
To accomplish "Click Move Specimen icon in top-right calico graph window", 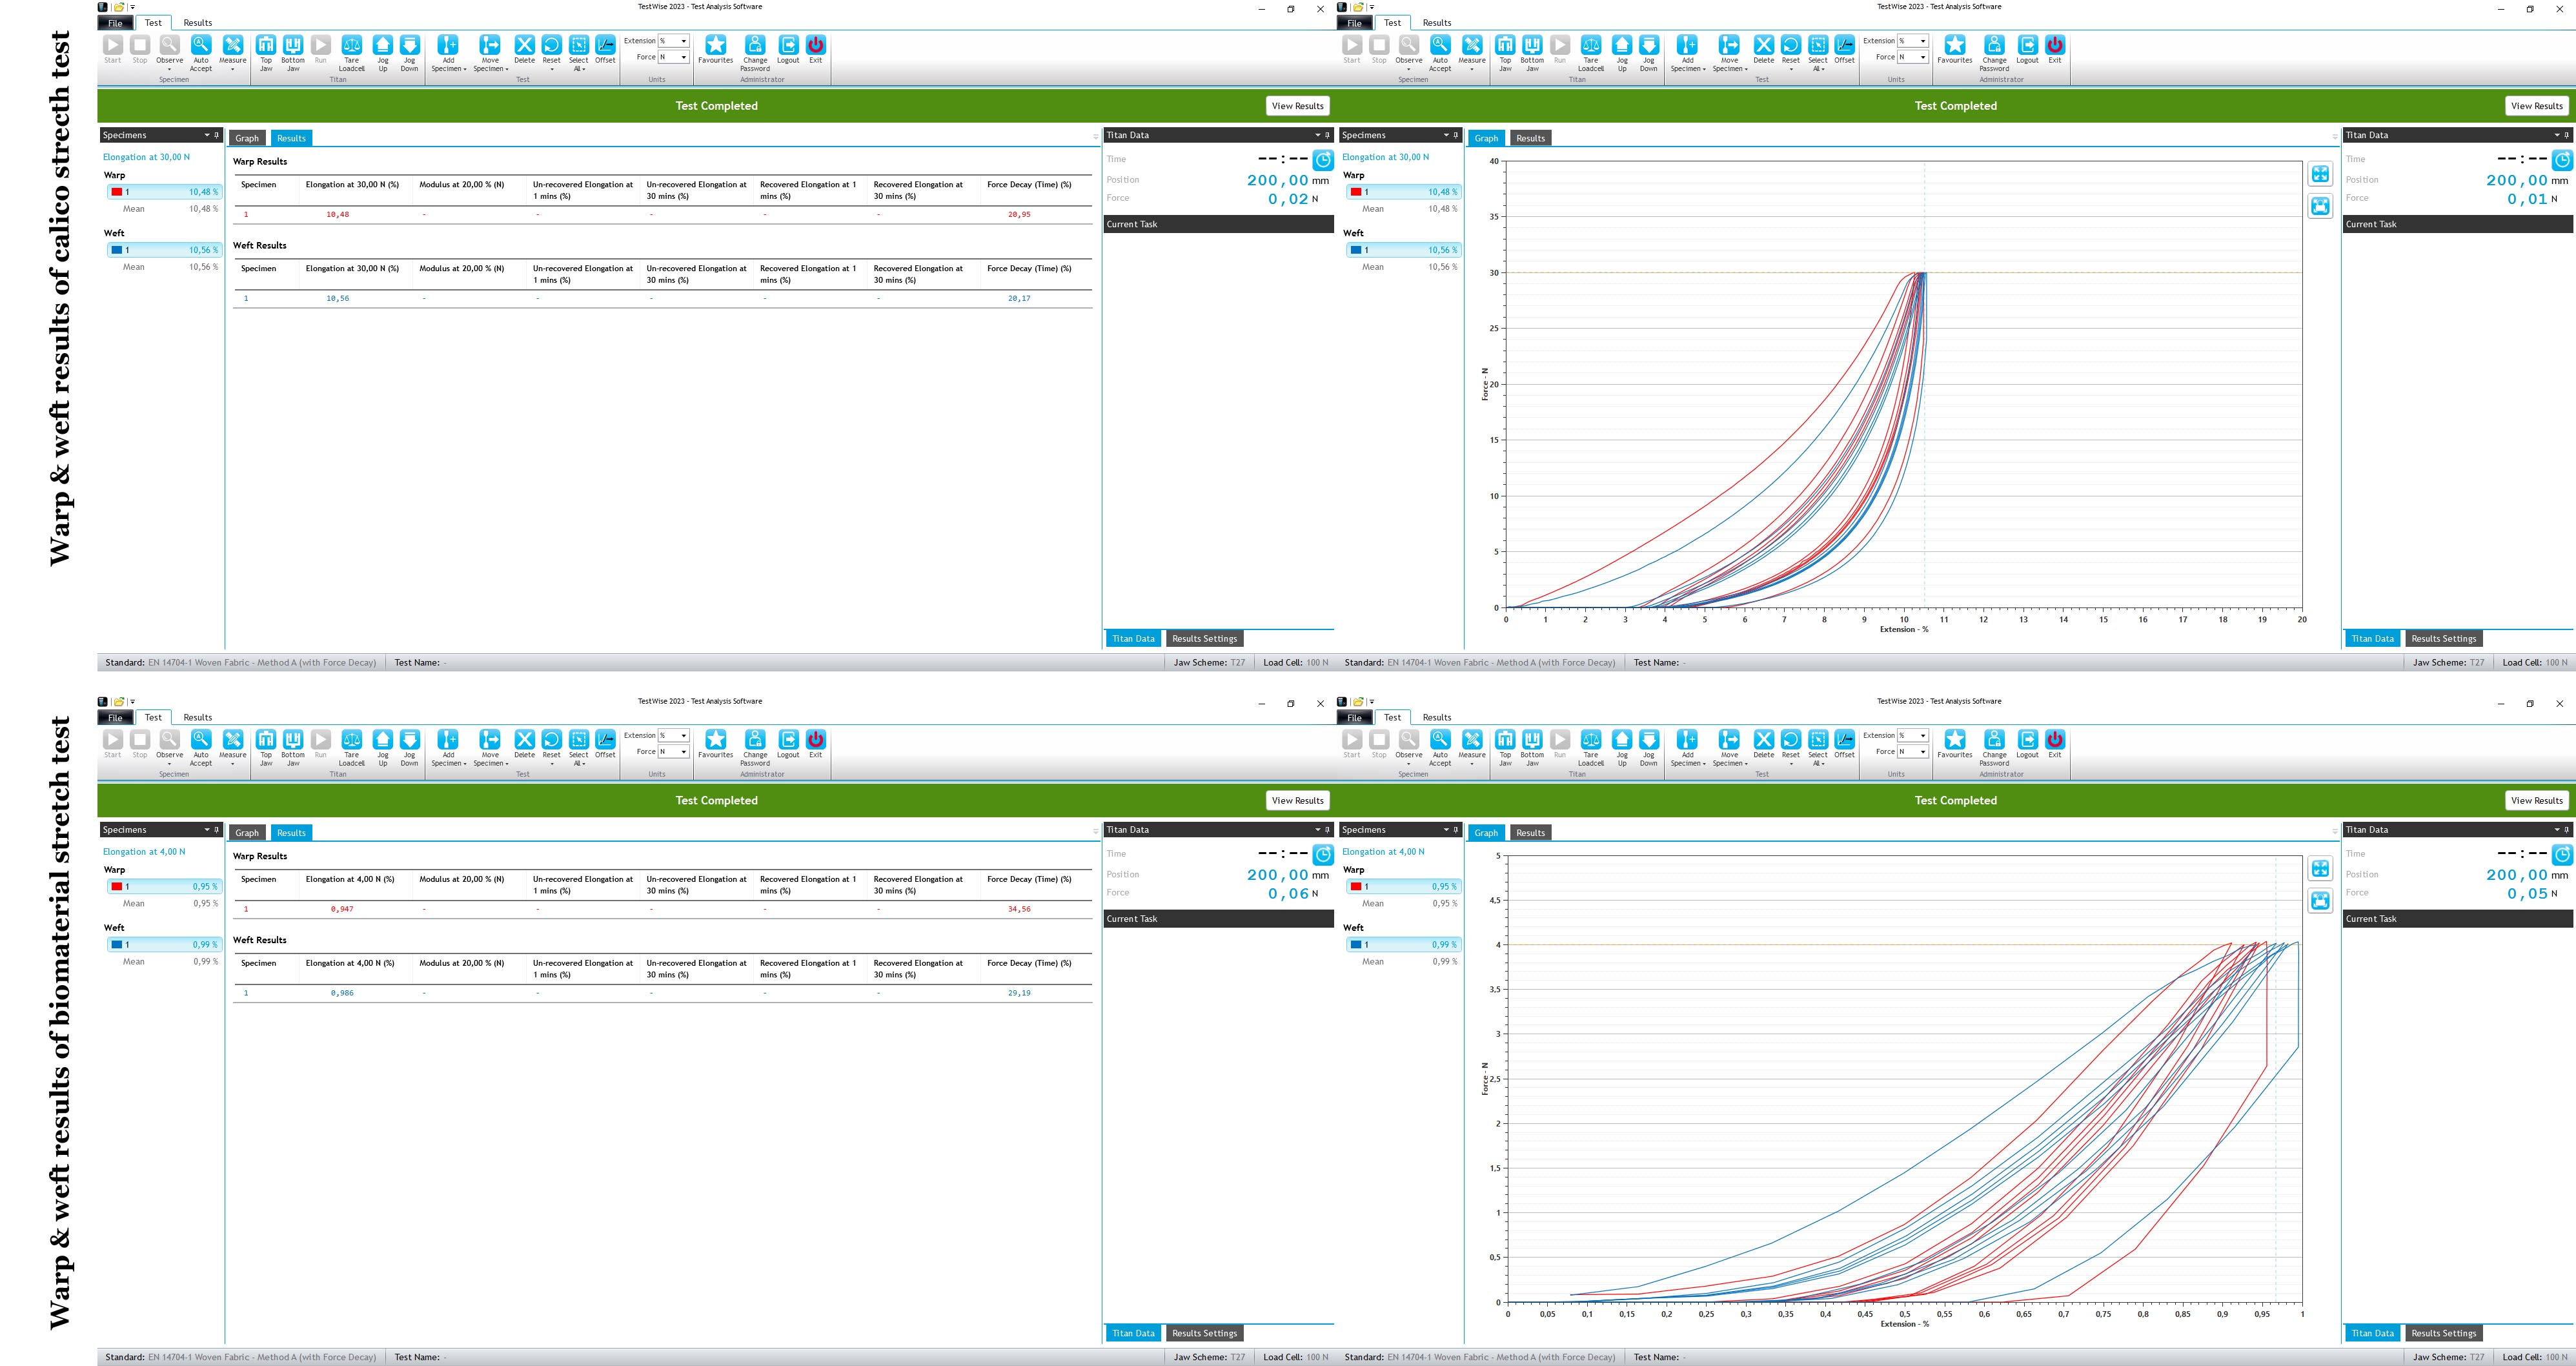I will click(x=1729, y=45).
